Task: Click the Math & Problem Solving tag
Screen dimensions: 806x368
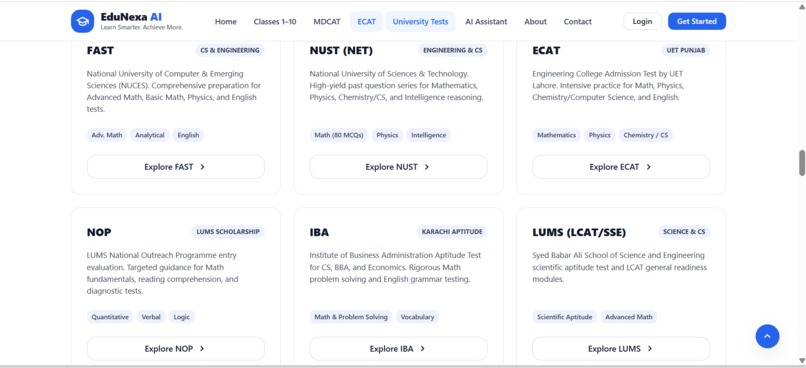Action: click(351, 317)
